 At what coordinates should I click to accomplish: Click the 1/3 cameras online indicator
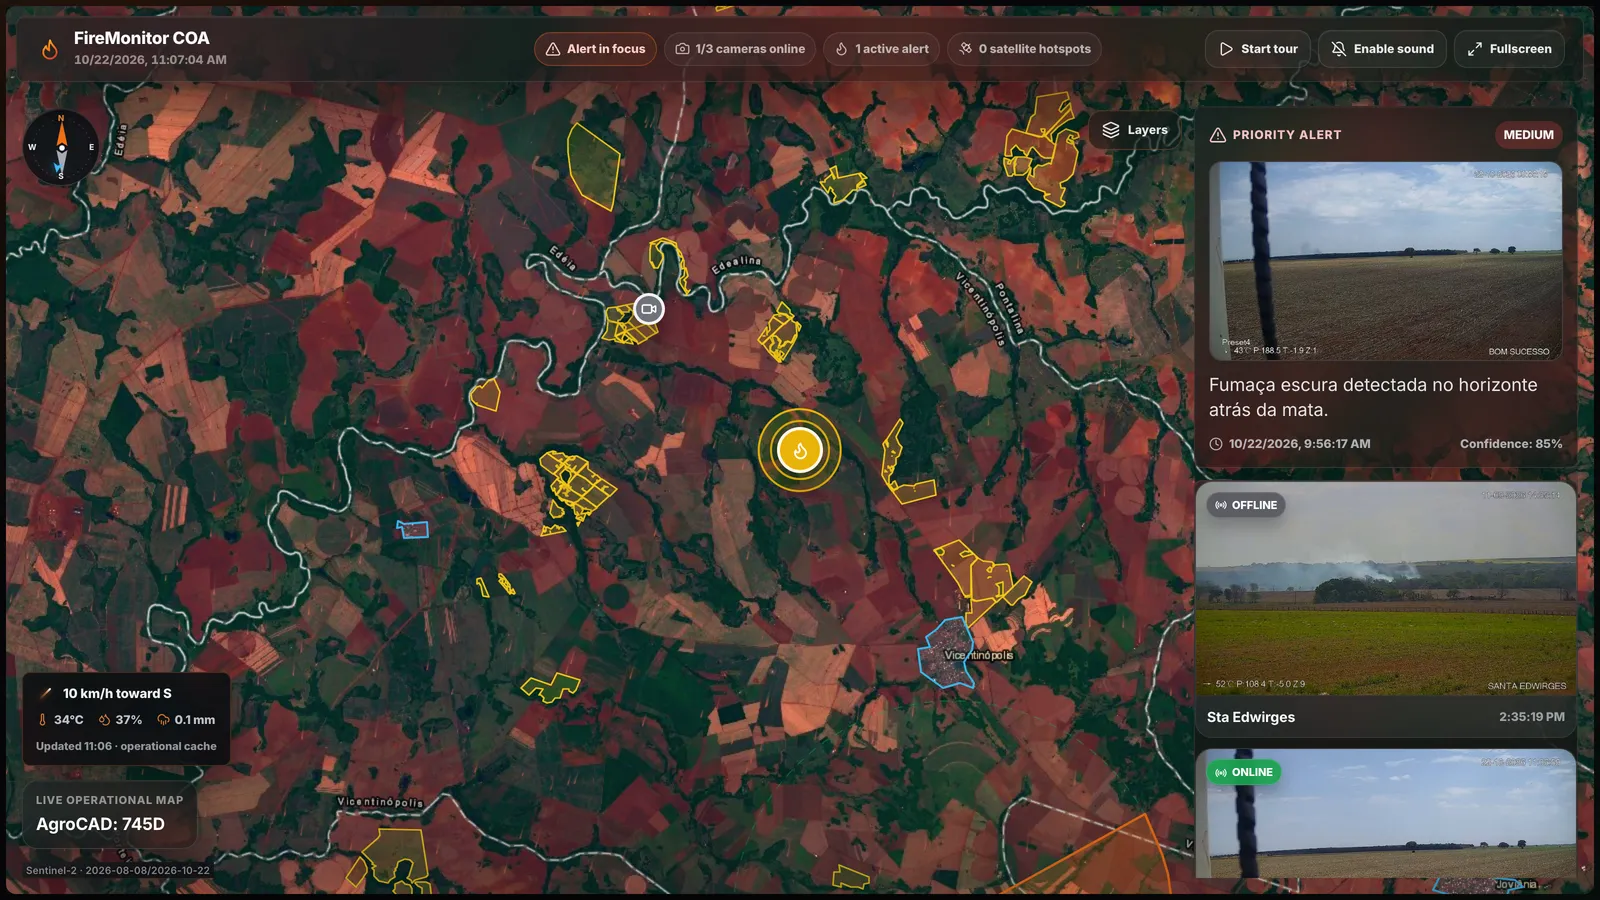click(x=740, y=49)
